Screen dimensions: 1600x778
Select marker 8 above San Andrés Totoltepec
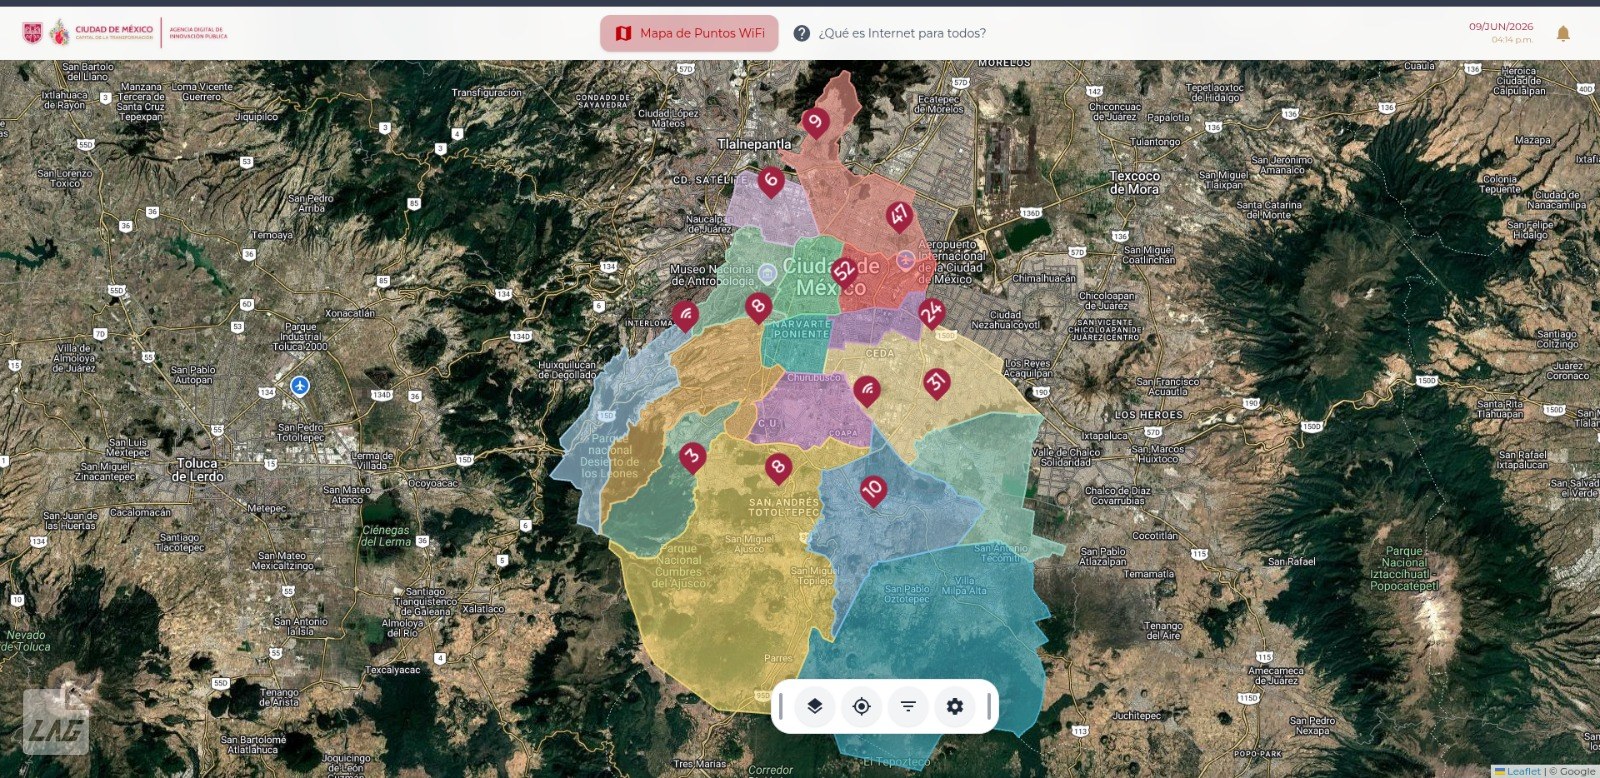coord(778,468)
